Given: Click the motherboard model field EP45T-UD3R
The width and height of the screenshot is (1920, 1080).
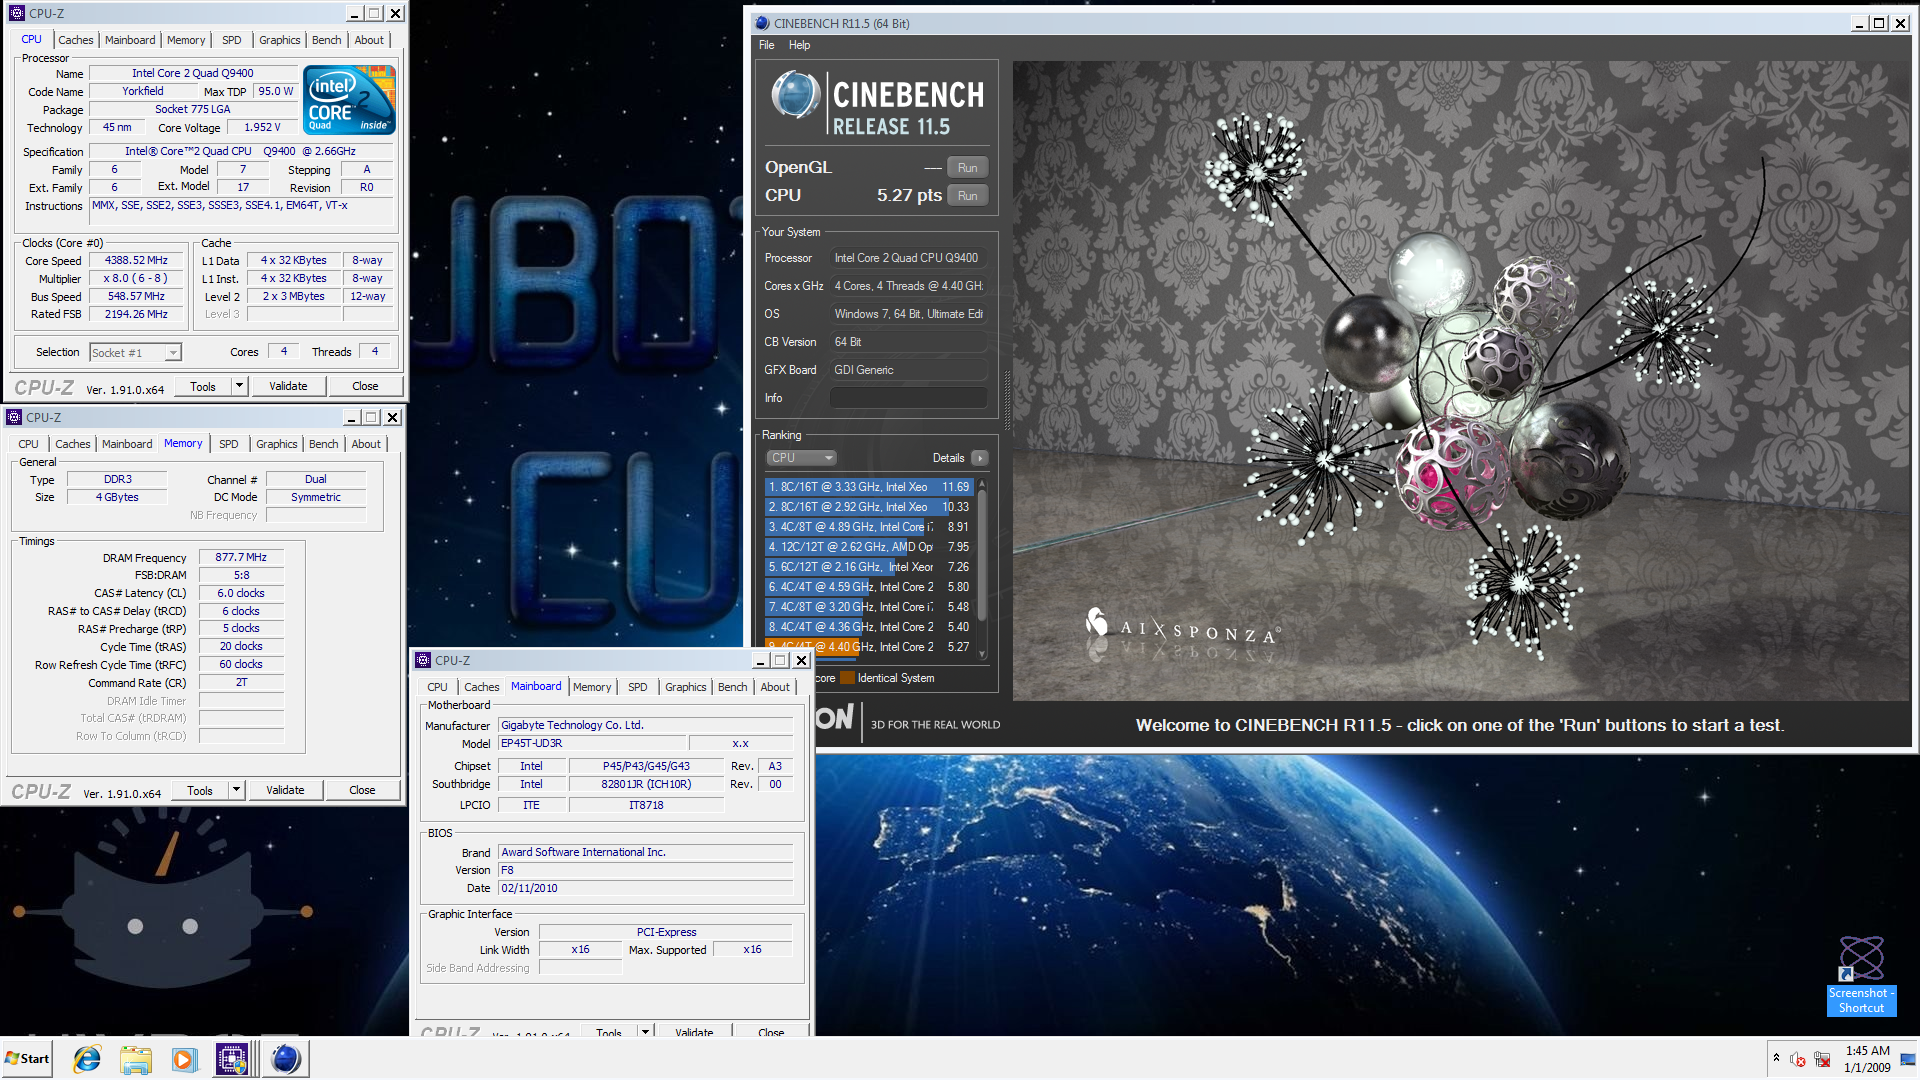Looking at the screenshot, I should pyautogui.click(x=592, y=744).
